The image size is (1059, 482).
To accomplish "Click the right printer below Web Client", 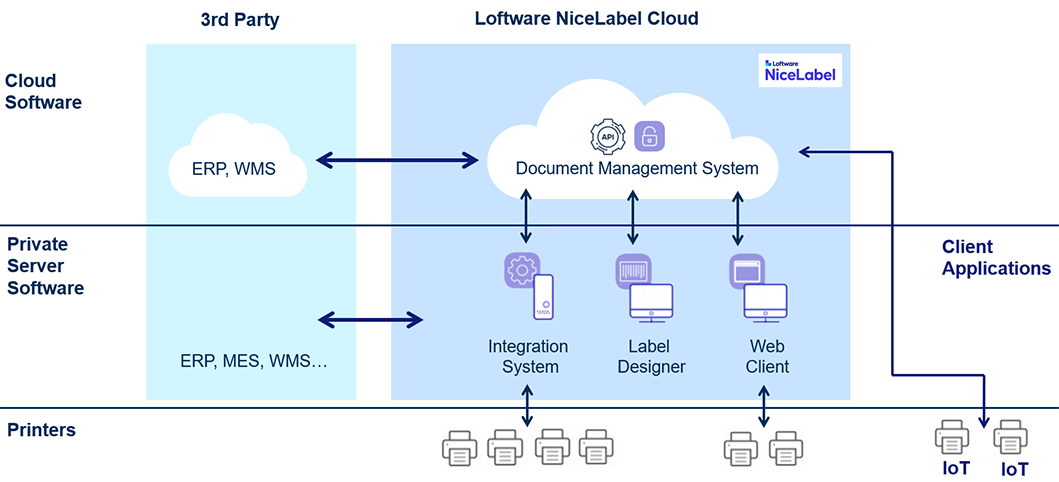I will pyautogui.click(x=786, y=447).
